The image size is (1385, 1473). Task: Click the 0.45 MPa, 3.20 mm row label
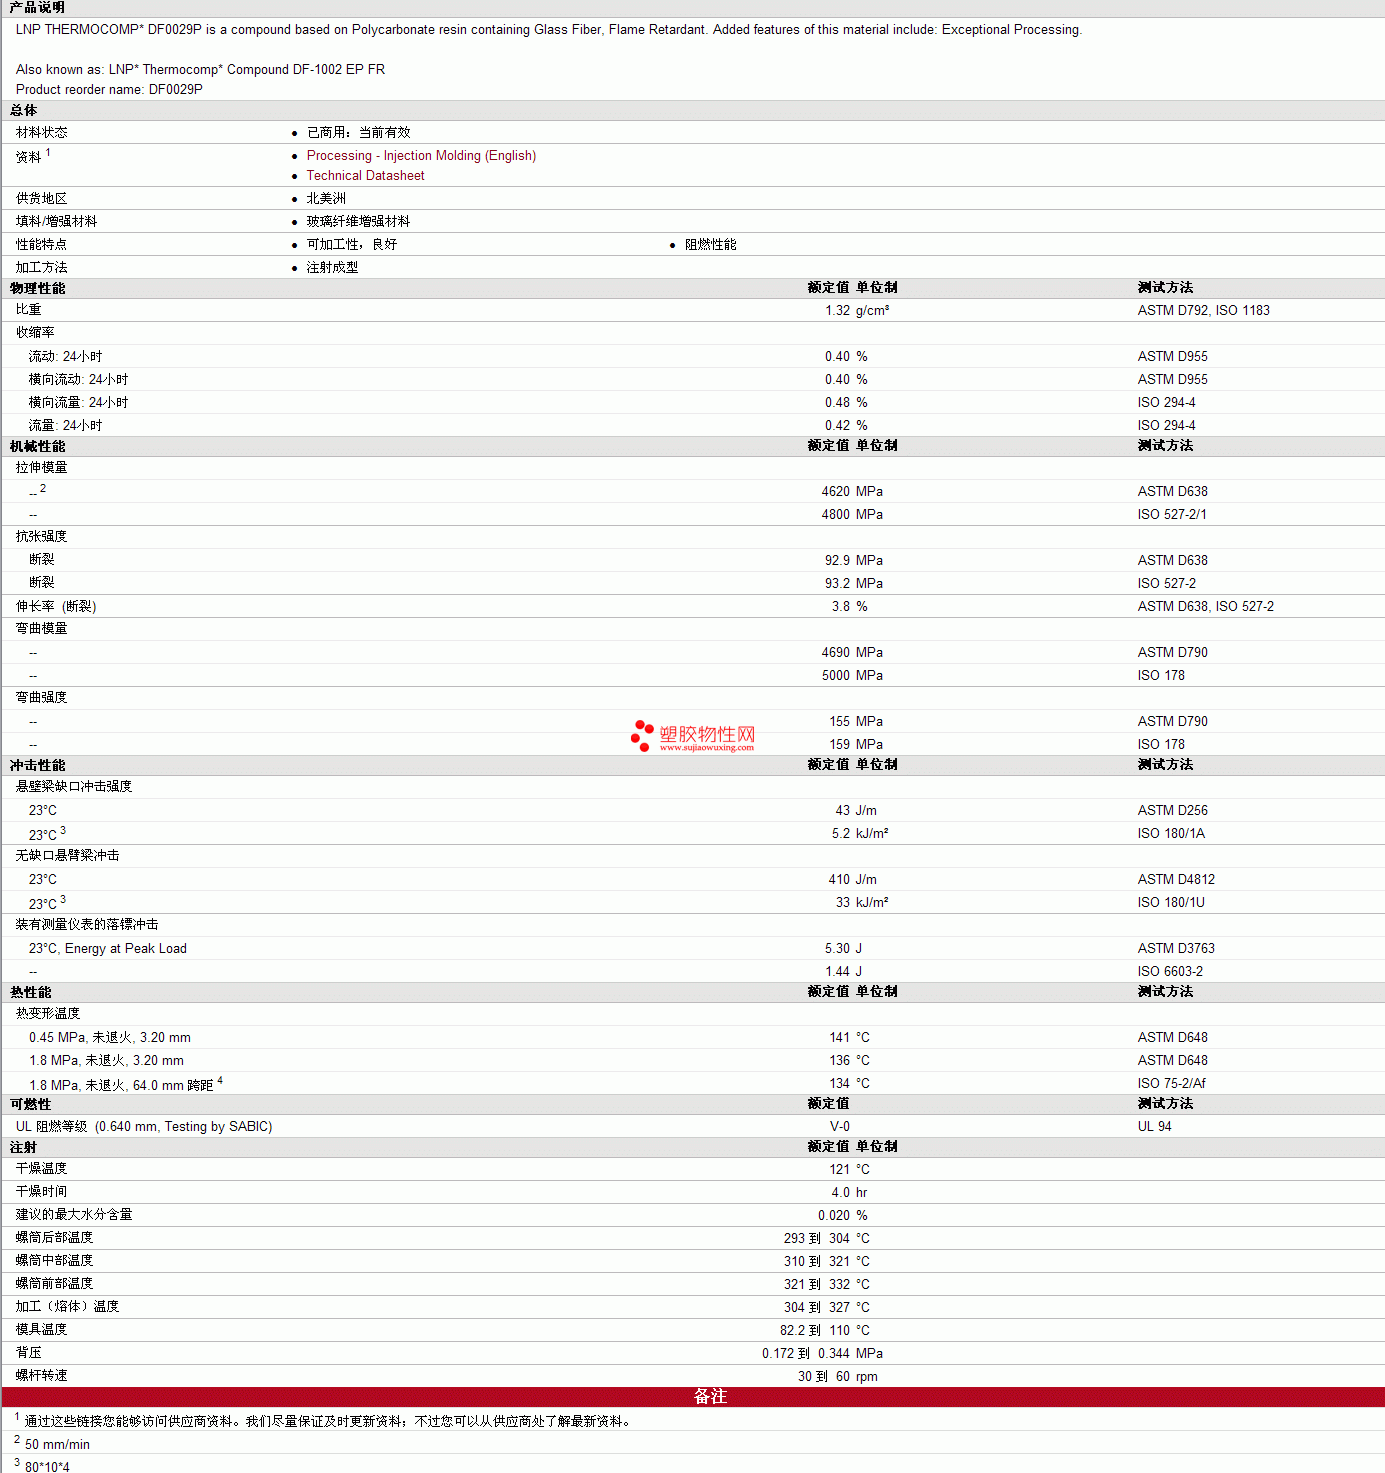pos(110,1038)
